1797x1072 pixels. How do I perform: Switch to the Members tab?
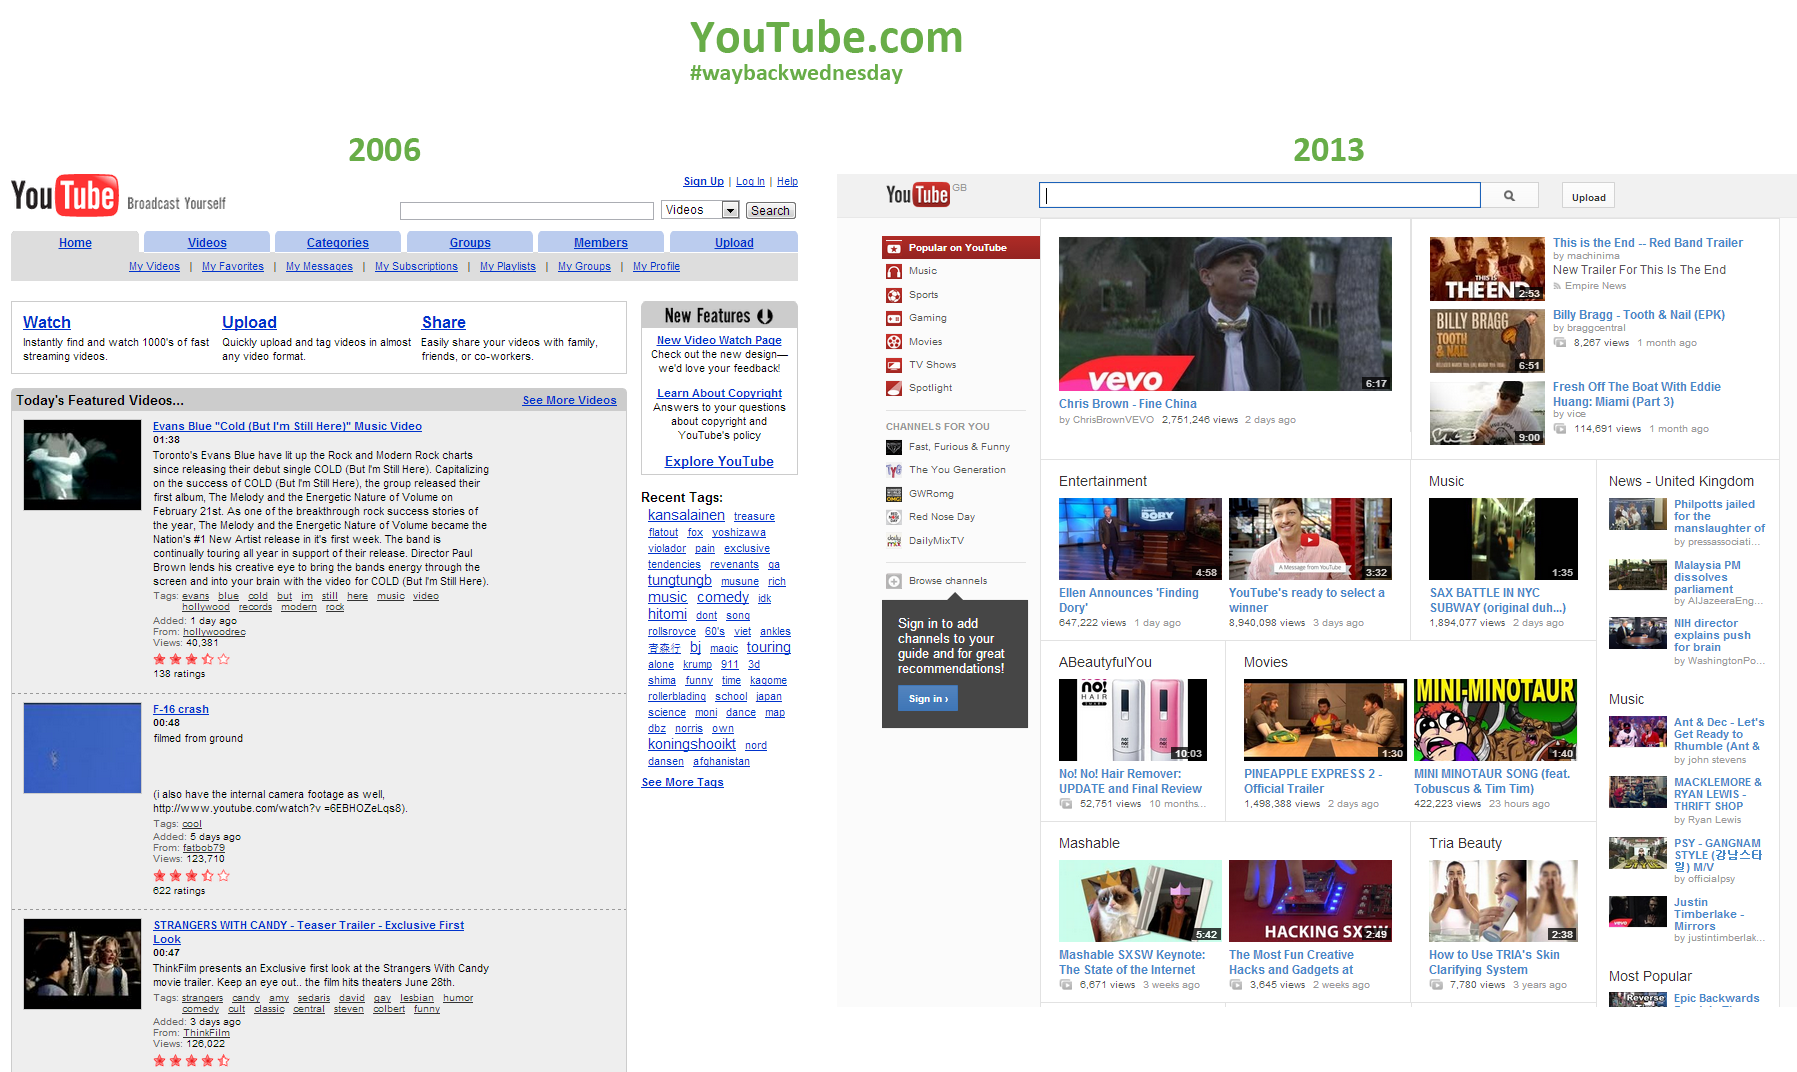click(601, 243)
